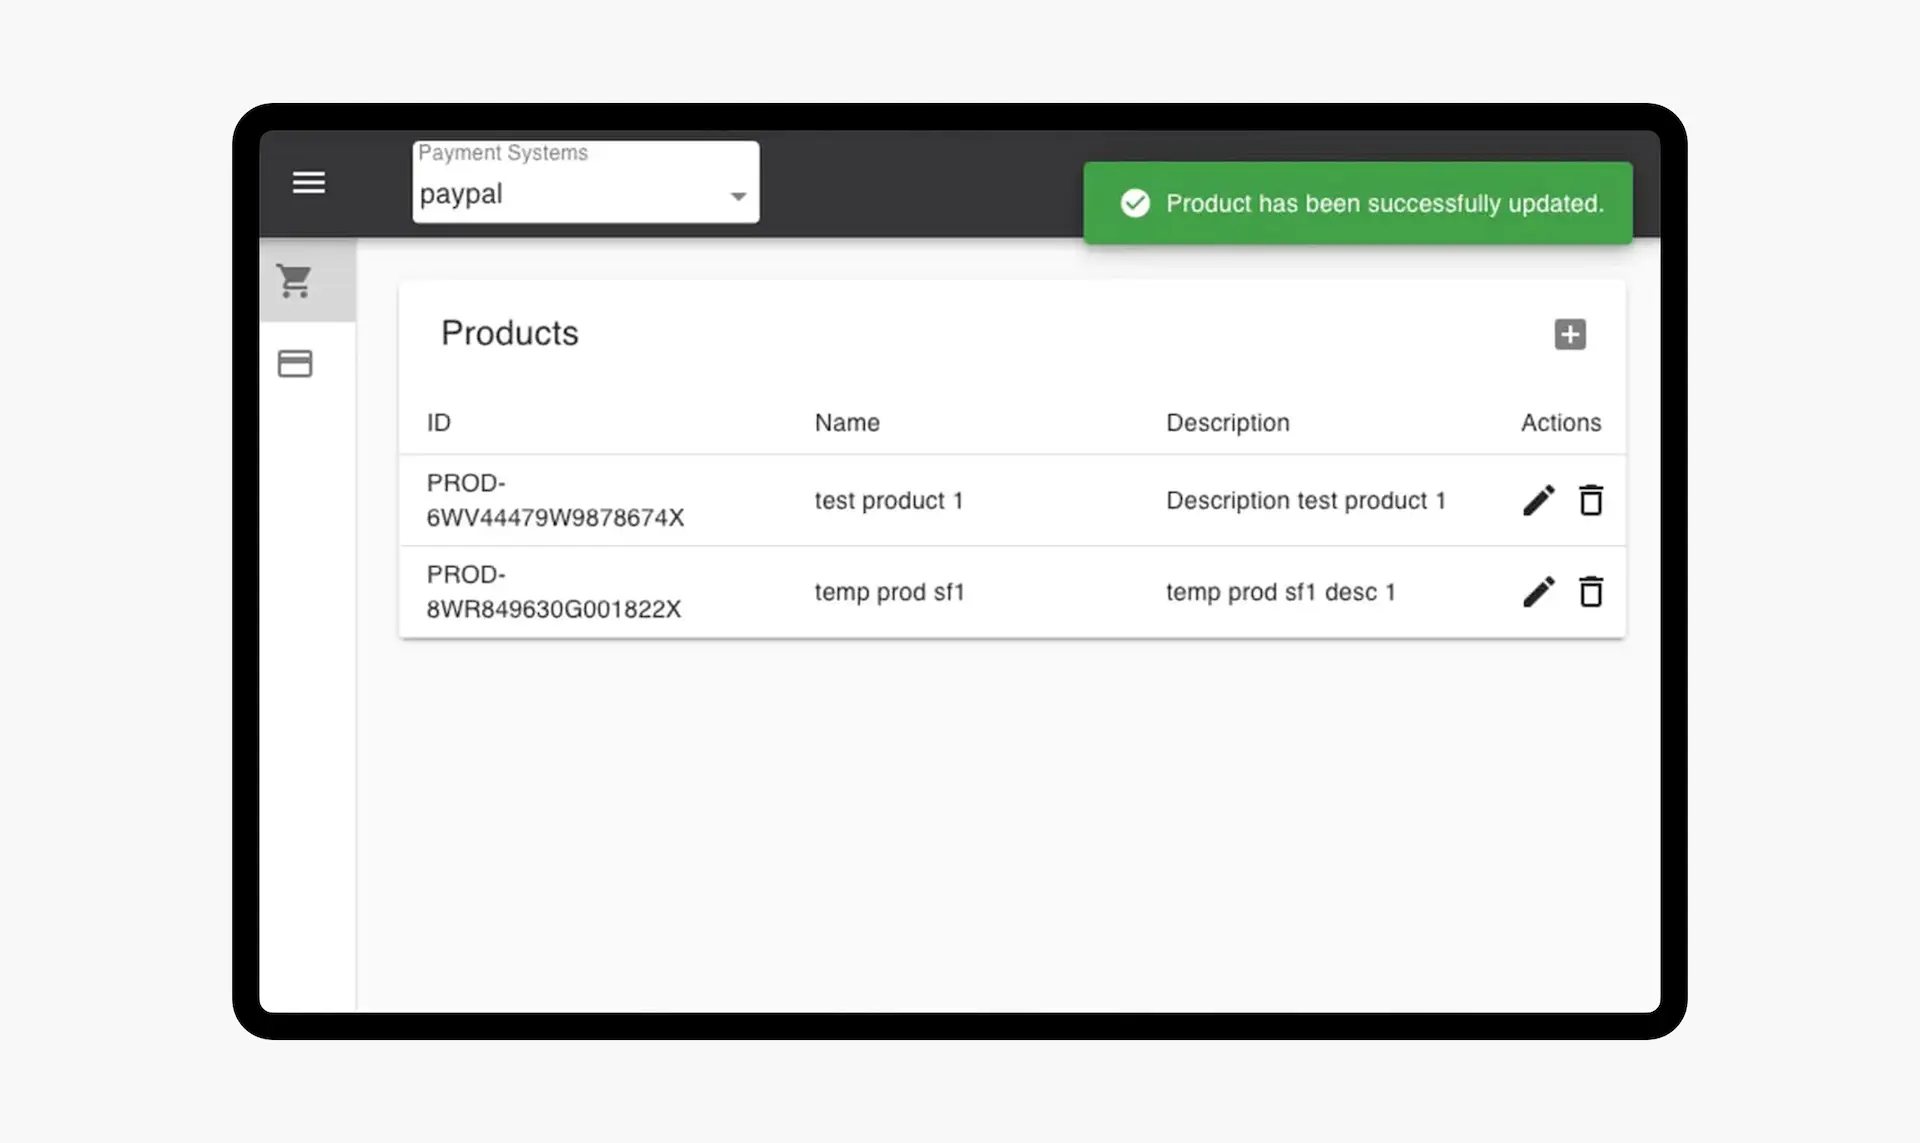
Task: Click the checkmark icon in success notification
Action: pos(1135,203)
